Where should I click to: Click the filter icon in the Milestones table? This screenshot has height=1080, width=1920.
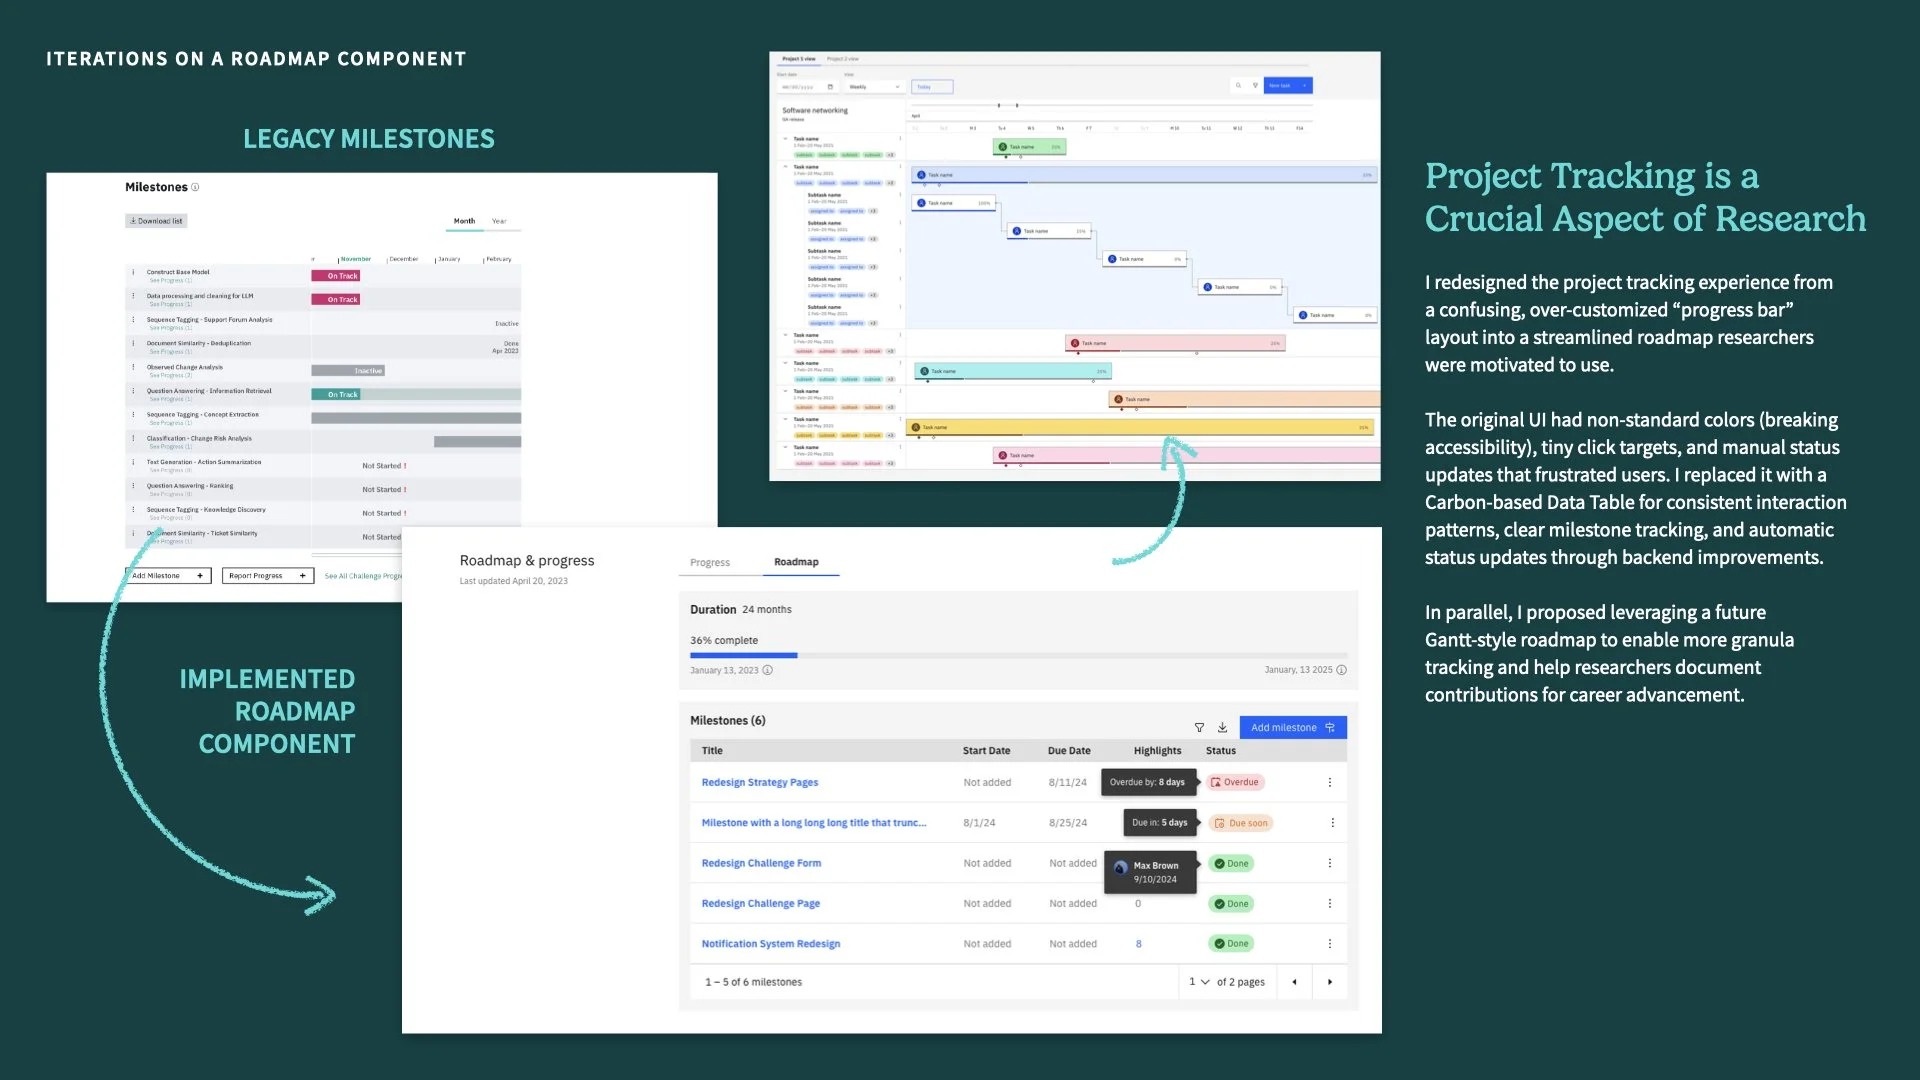(x=1199, y=728)
